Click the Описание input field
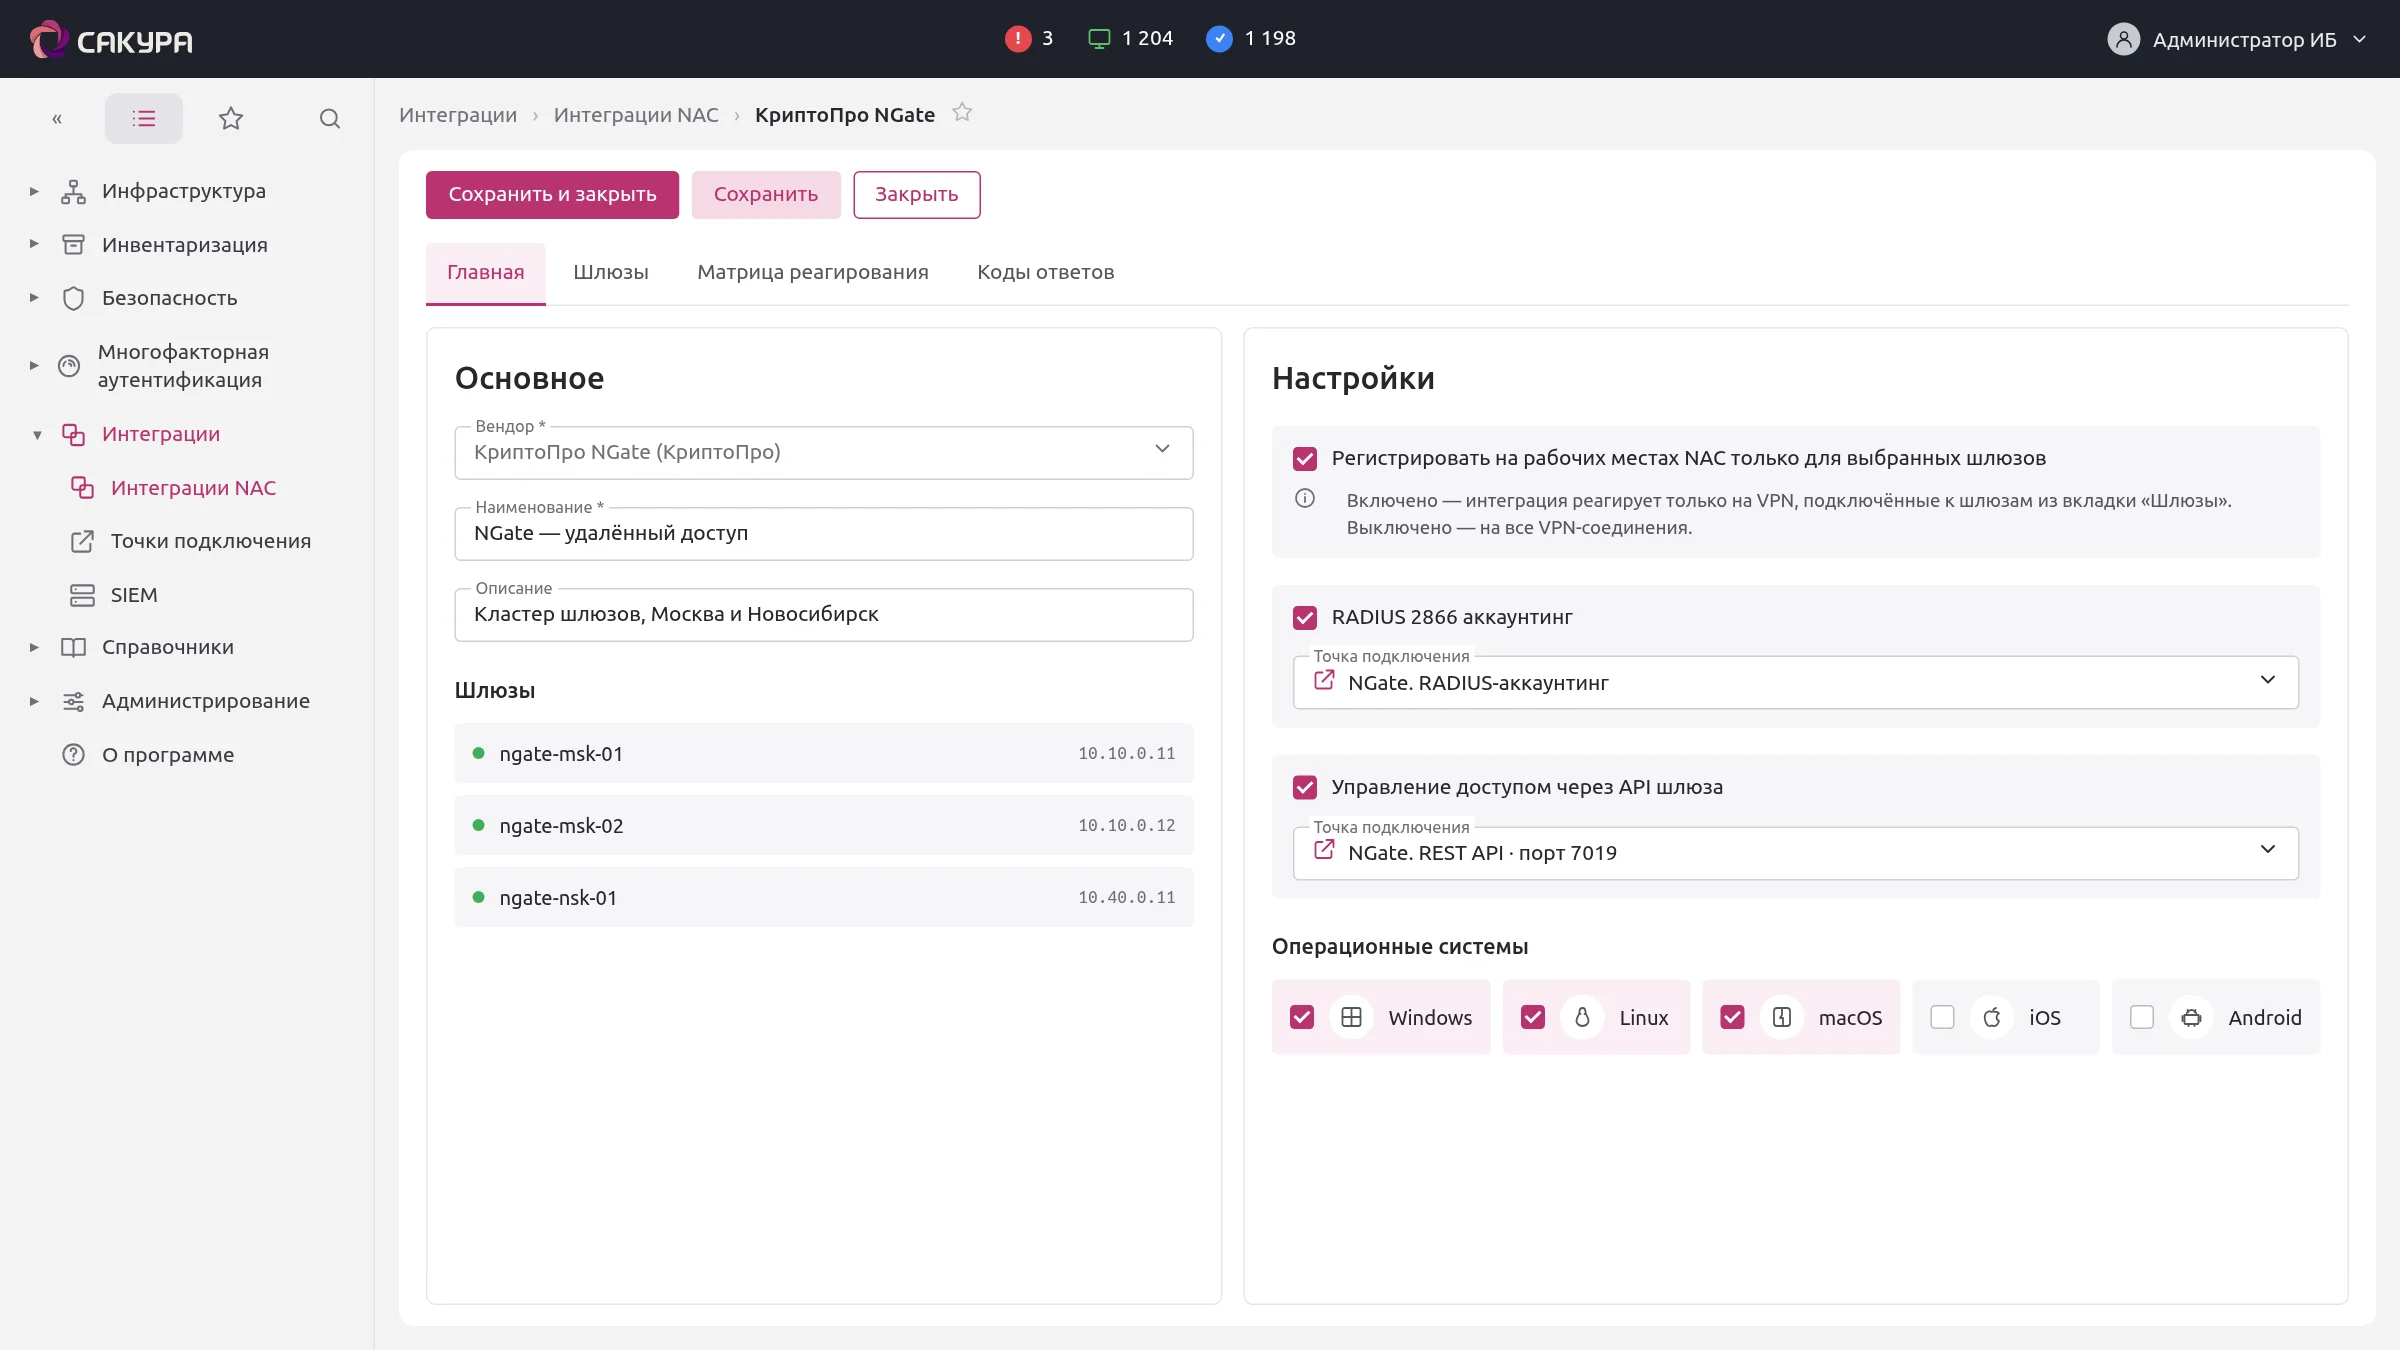2400x1350 pixels. click(x=824, y=614)
